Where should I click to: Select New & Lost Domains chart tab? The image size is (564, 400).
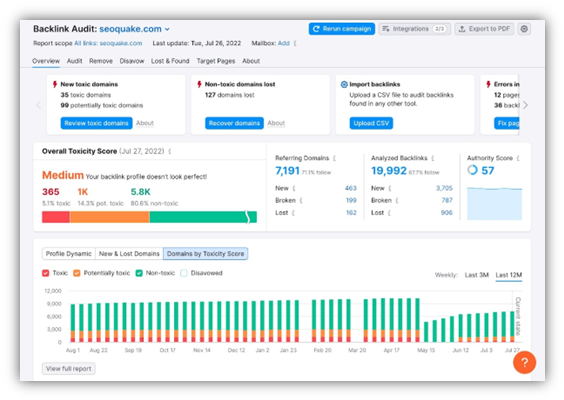(x=129, y=254)
